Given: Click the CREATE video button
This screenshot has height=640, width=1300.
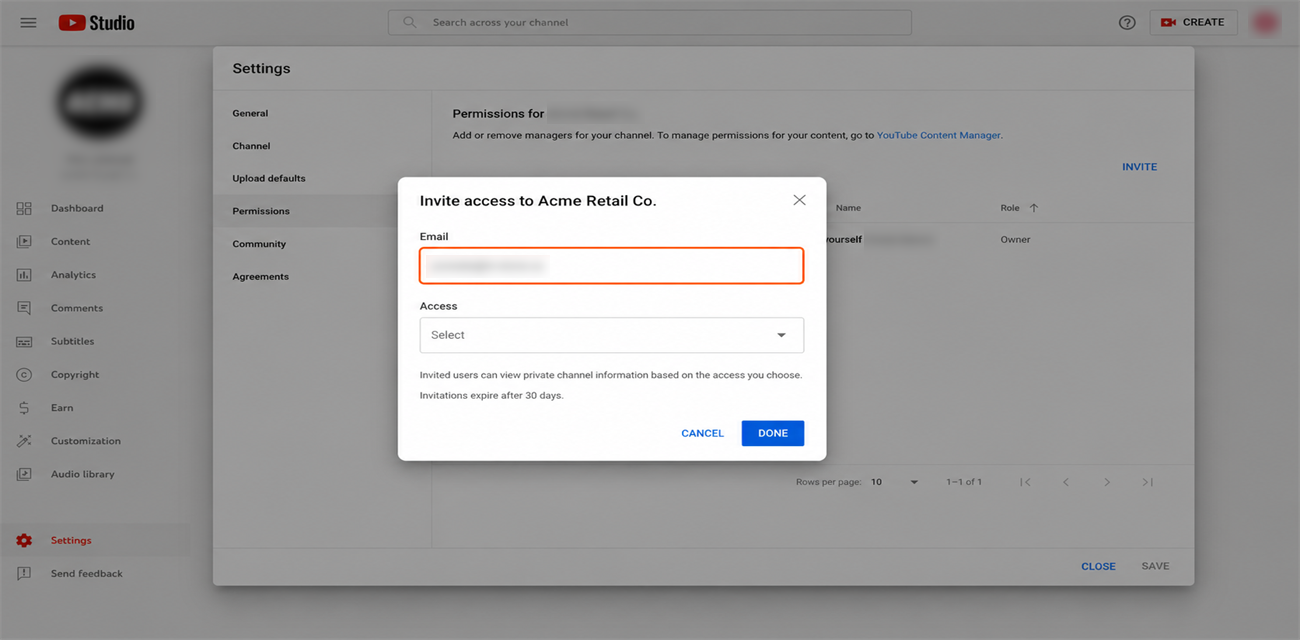Looking at the screenshot, I should pos(1193,22).
